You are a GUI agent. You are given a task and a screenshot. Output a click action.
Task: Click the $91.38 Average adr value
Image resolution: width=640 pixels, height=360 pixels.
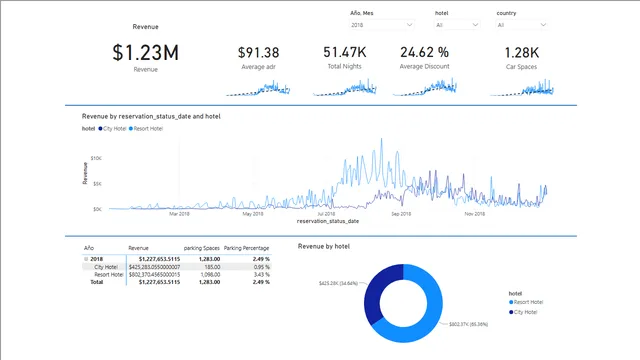[258, 52]
